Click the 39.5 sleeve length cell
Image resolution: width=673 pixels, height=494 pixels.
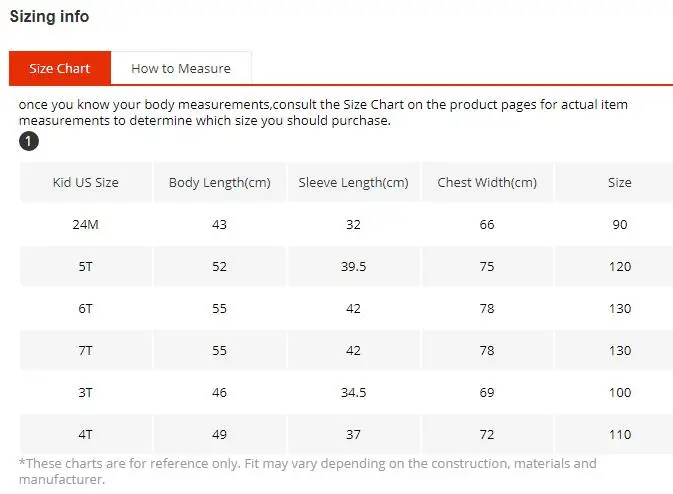[353, 266]
